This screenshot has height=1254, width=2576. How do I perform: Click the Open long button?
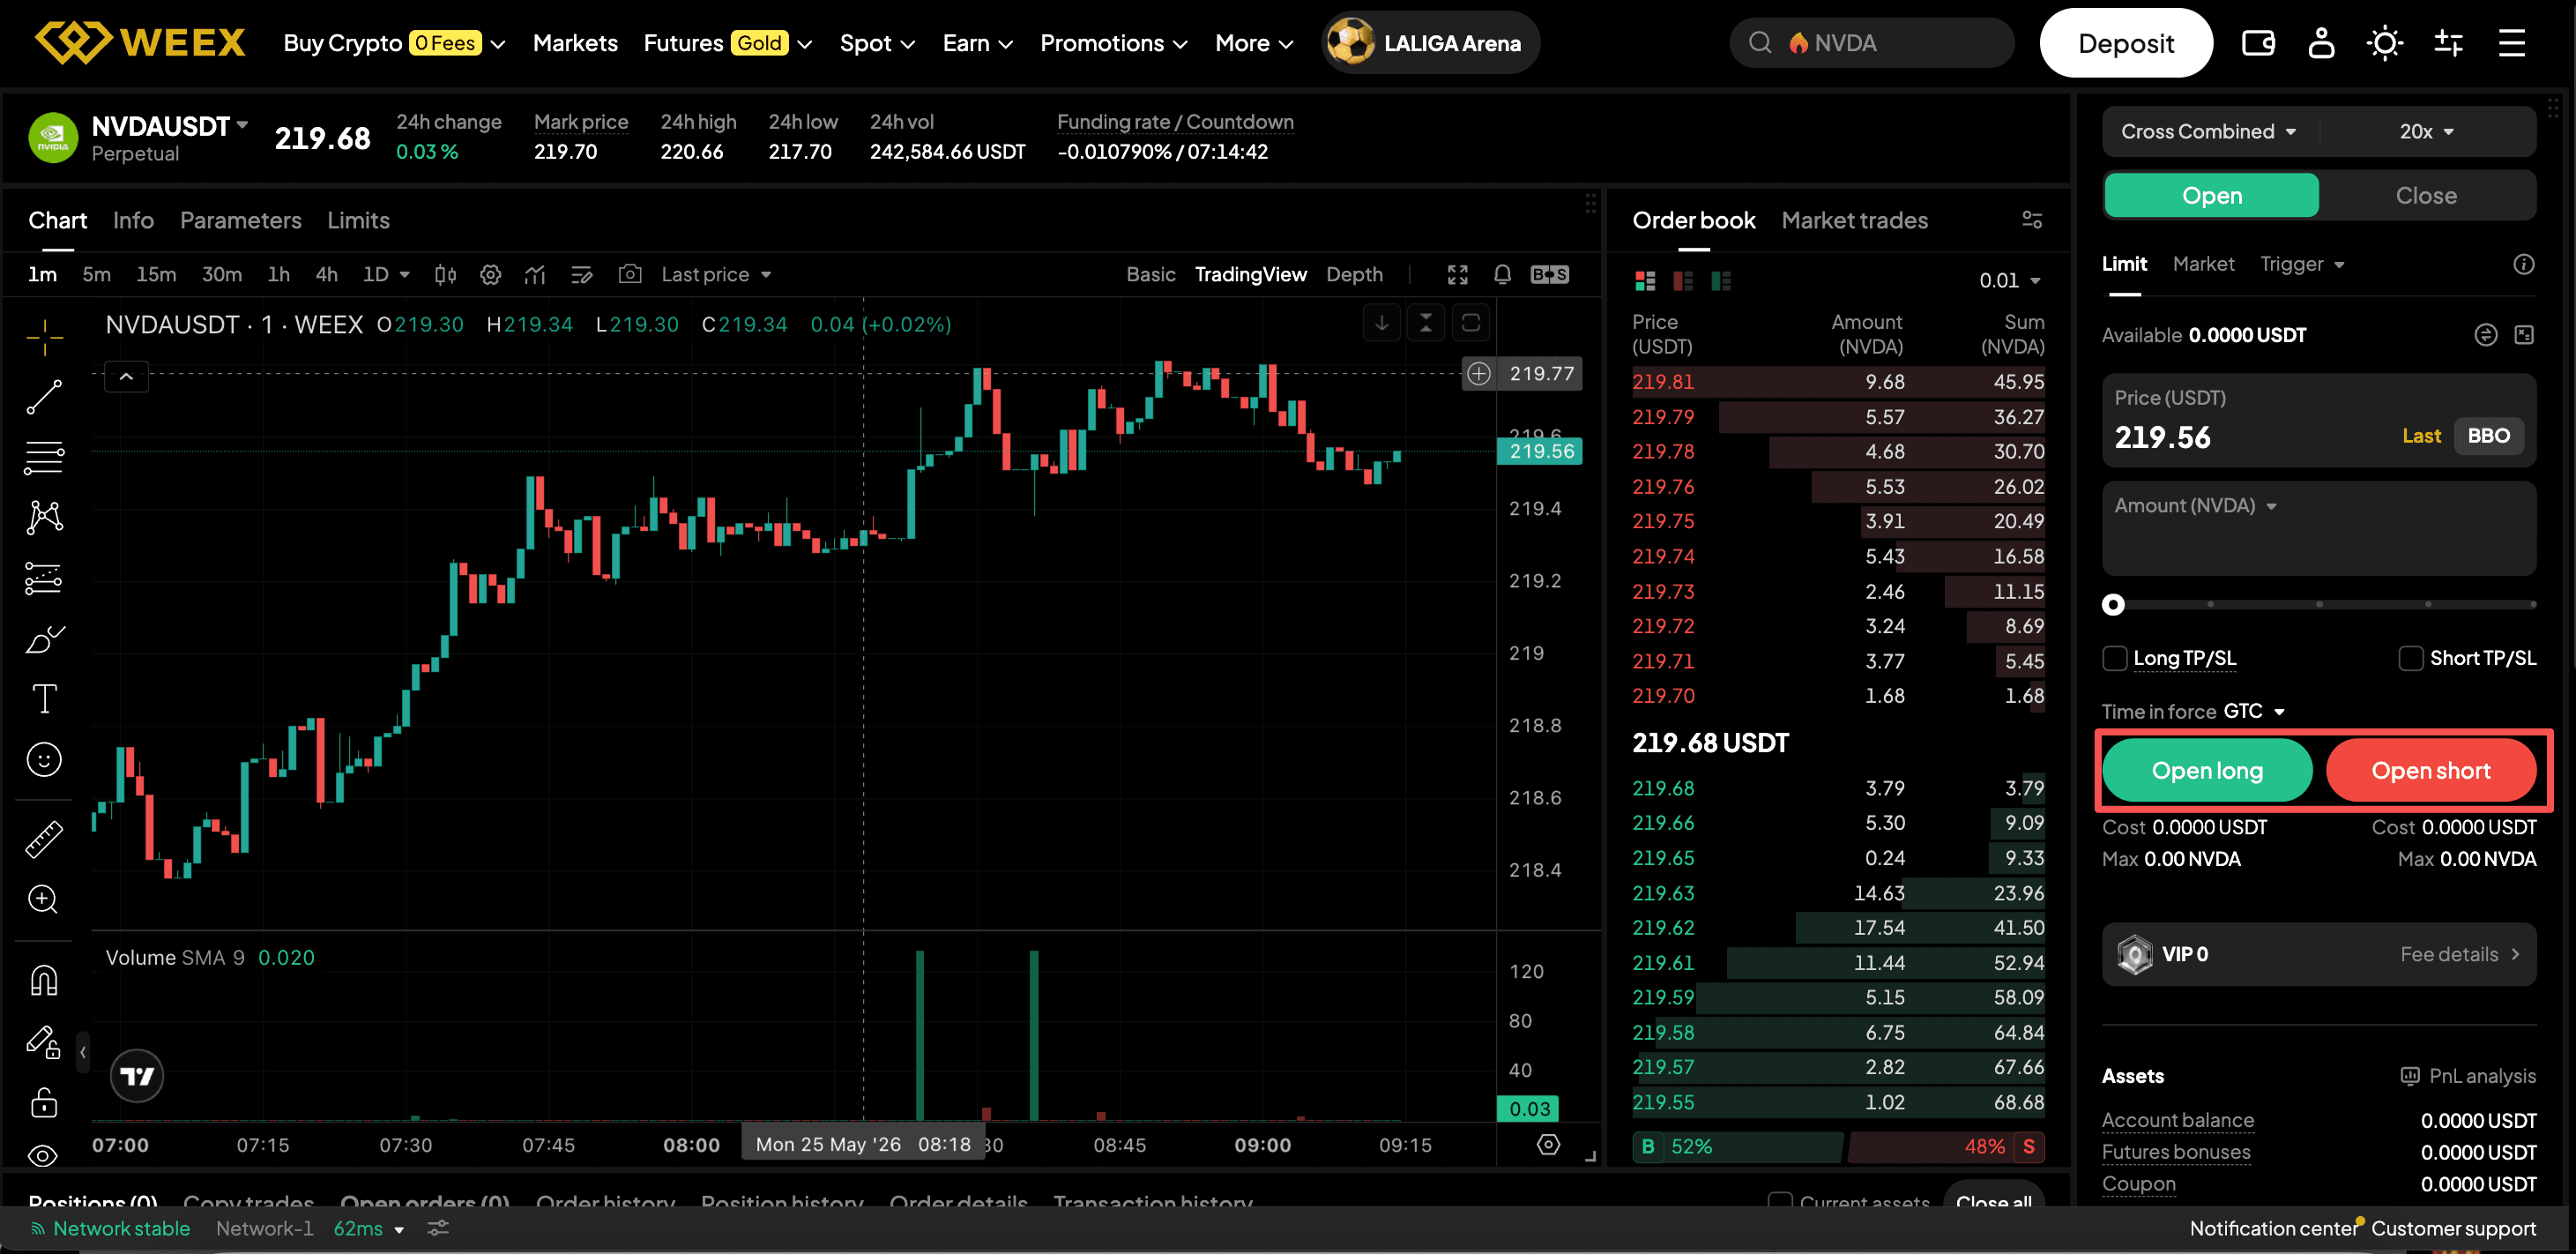(2207, 770)
